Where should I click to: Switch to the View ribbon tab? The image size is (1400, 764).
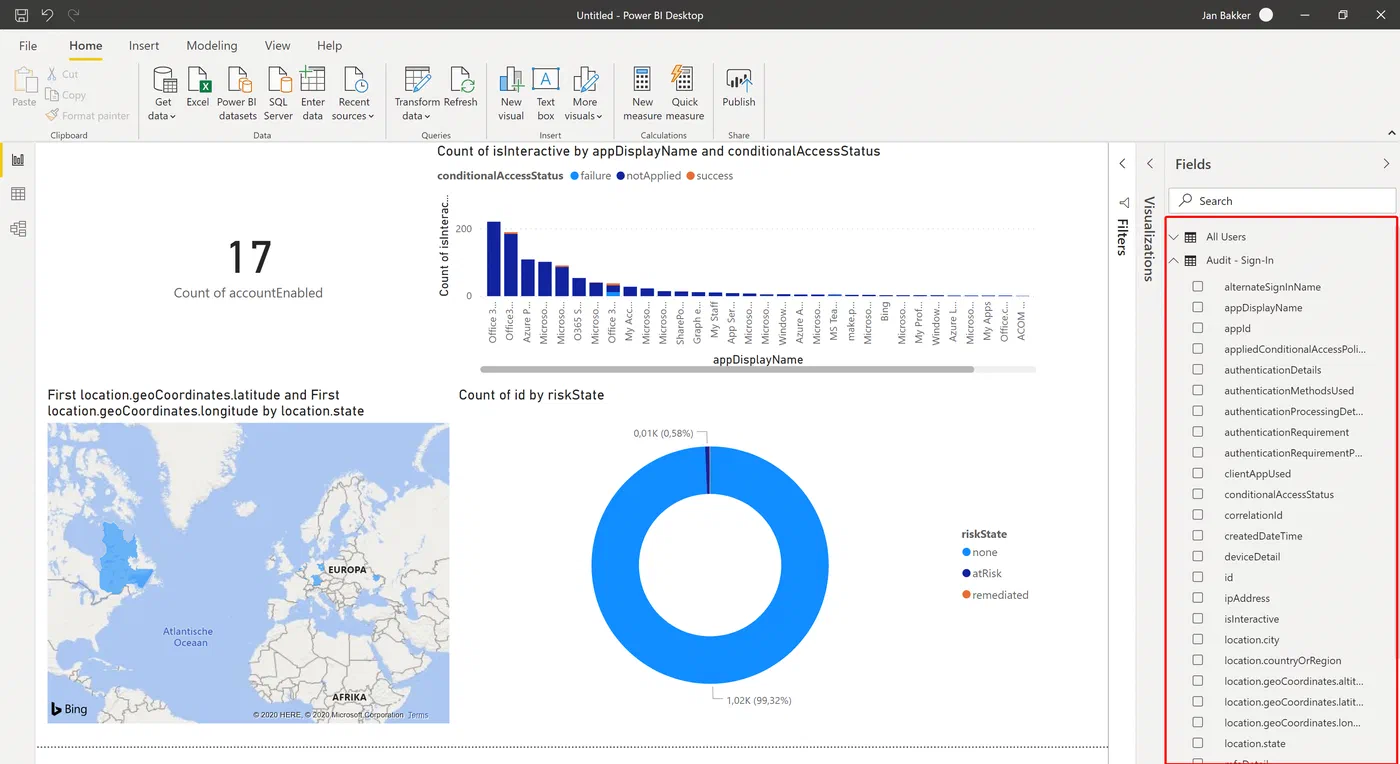pyautogui.click(x=277, y=45)
